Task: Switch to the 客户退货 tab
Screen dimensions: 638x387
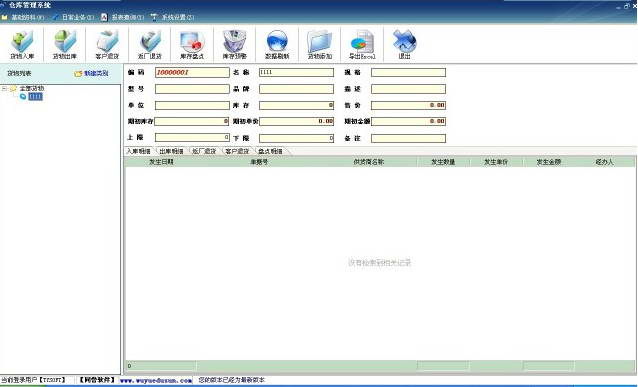Action: (237, 151)
